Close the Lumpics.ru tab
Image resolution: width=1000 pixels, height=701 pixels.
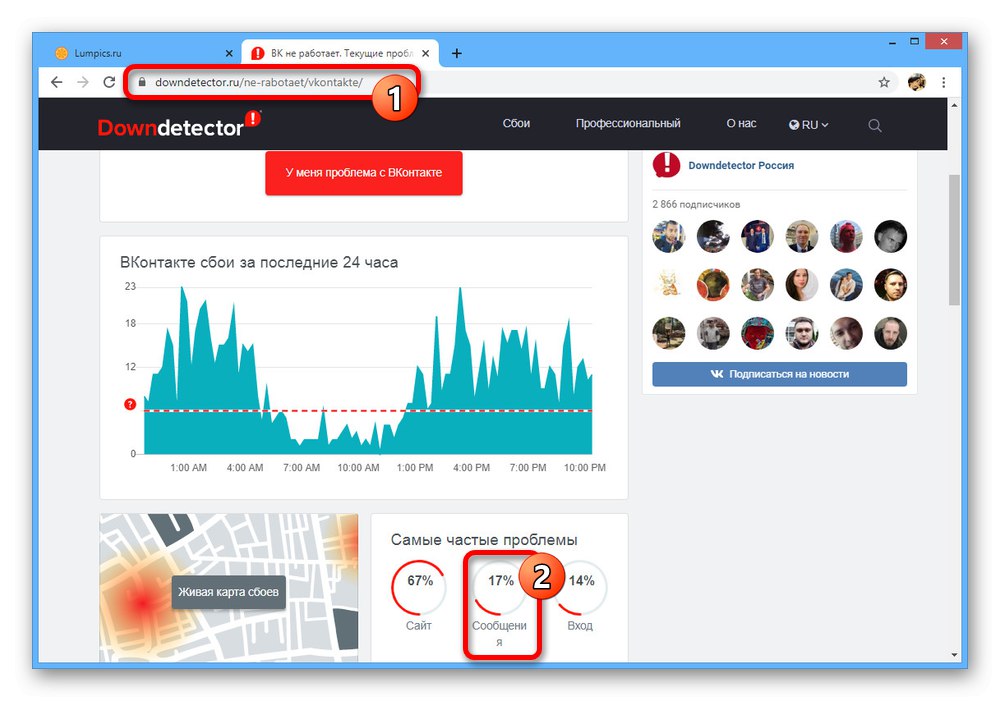229,54
